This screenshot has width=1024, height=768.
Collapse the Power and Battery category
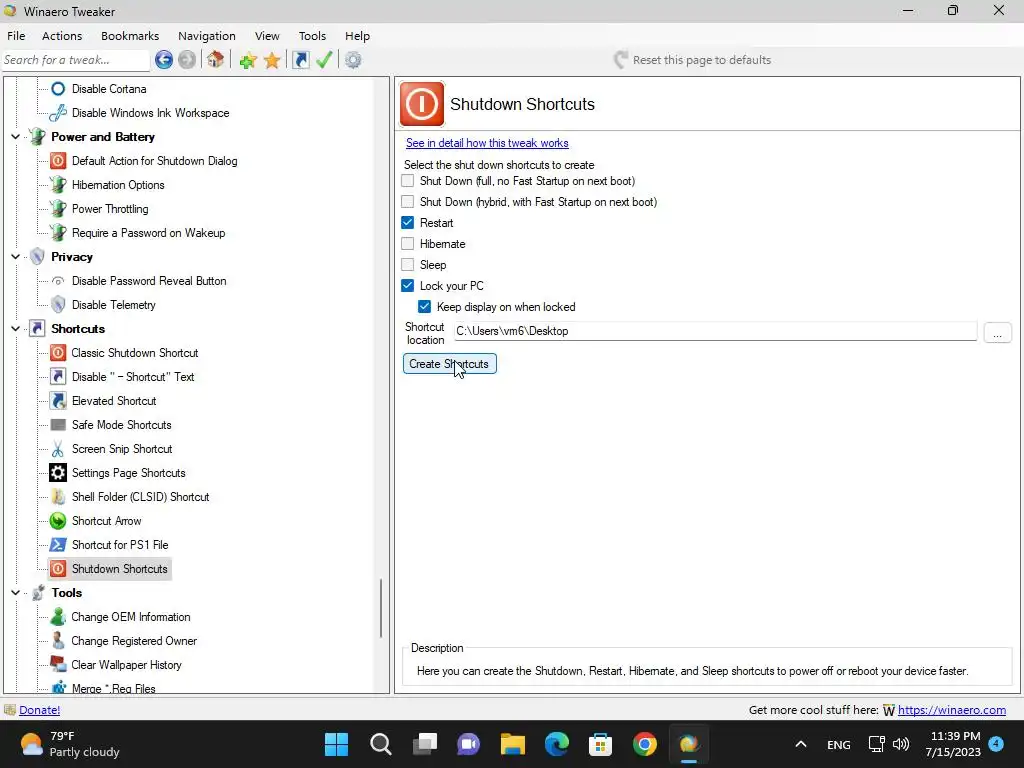[x=15, y=137]
